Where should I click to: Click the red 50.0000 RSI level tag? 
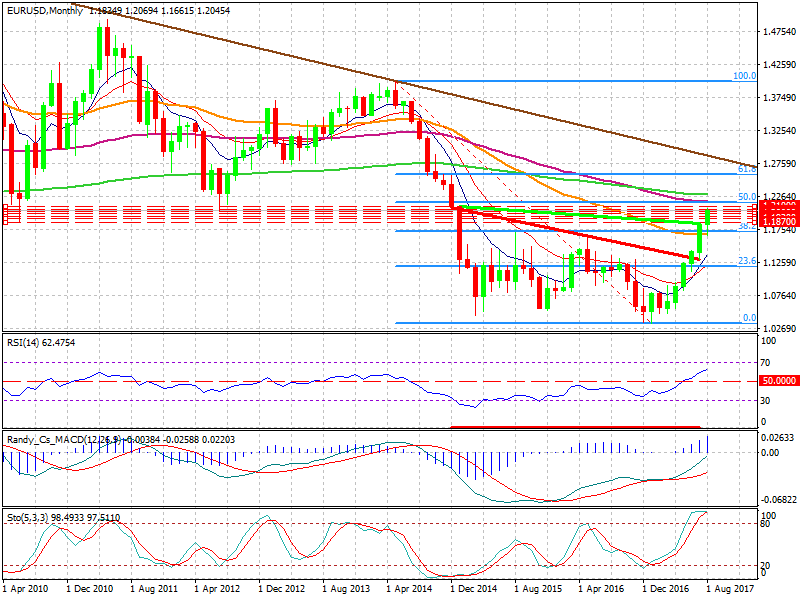tap(780, 381)
